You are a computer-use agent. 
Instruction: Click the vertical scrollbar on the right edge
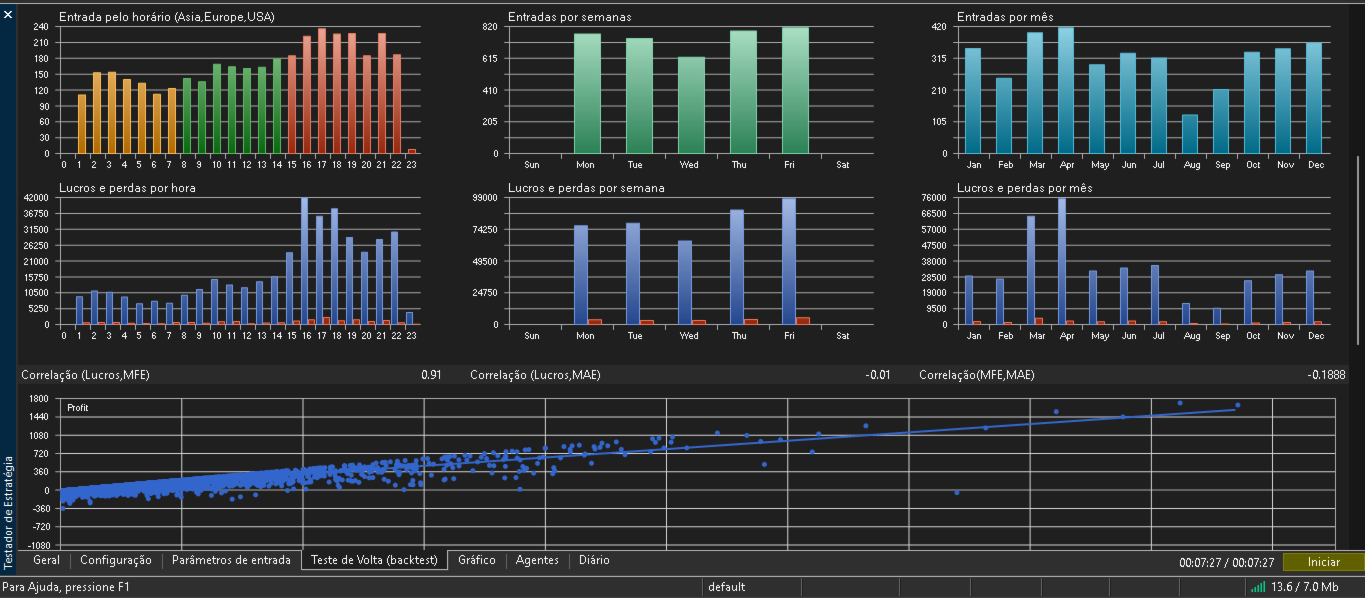coord(1358,250)
